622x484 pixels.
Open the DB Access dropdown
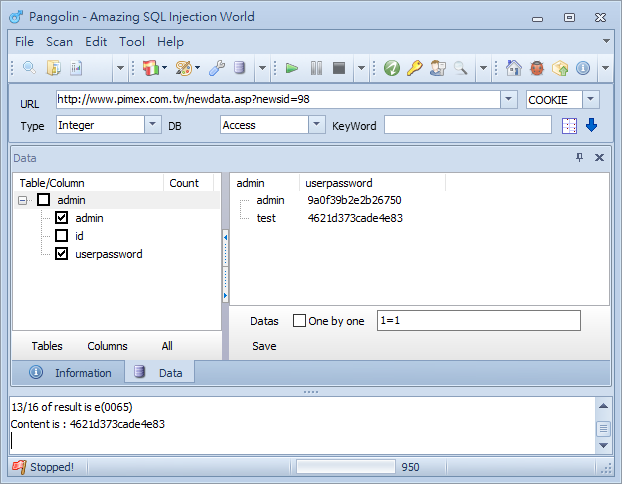click(x=317, y=125)
